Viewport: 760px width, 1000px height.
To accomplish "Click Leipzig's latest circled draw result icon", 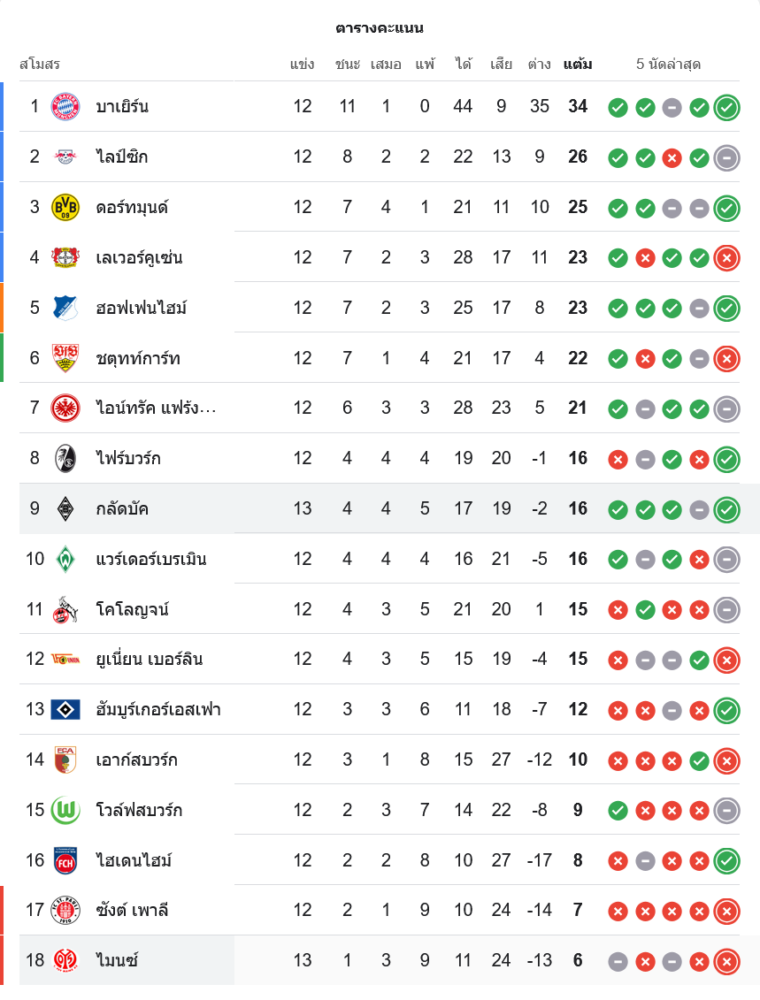I will (x=727, y=157).
